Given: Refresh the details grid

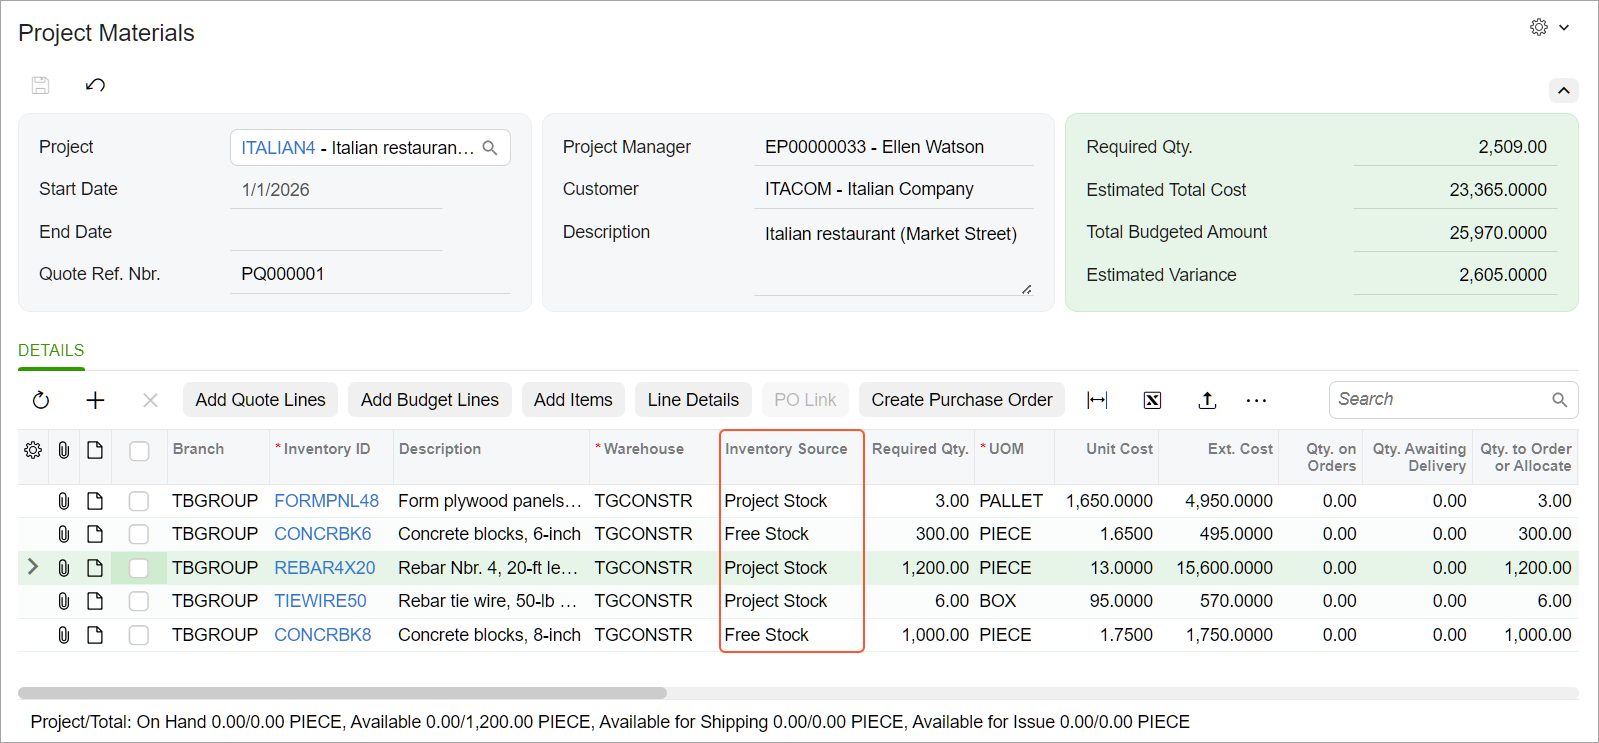Looking at the screenshot, I should pyautogui.click(x=41, y=400).
